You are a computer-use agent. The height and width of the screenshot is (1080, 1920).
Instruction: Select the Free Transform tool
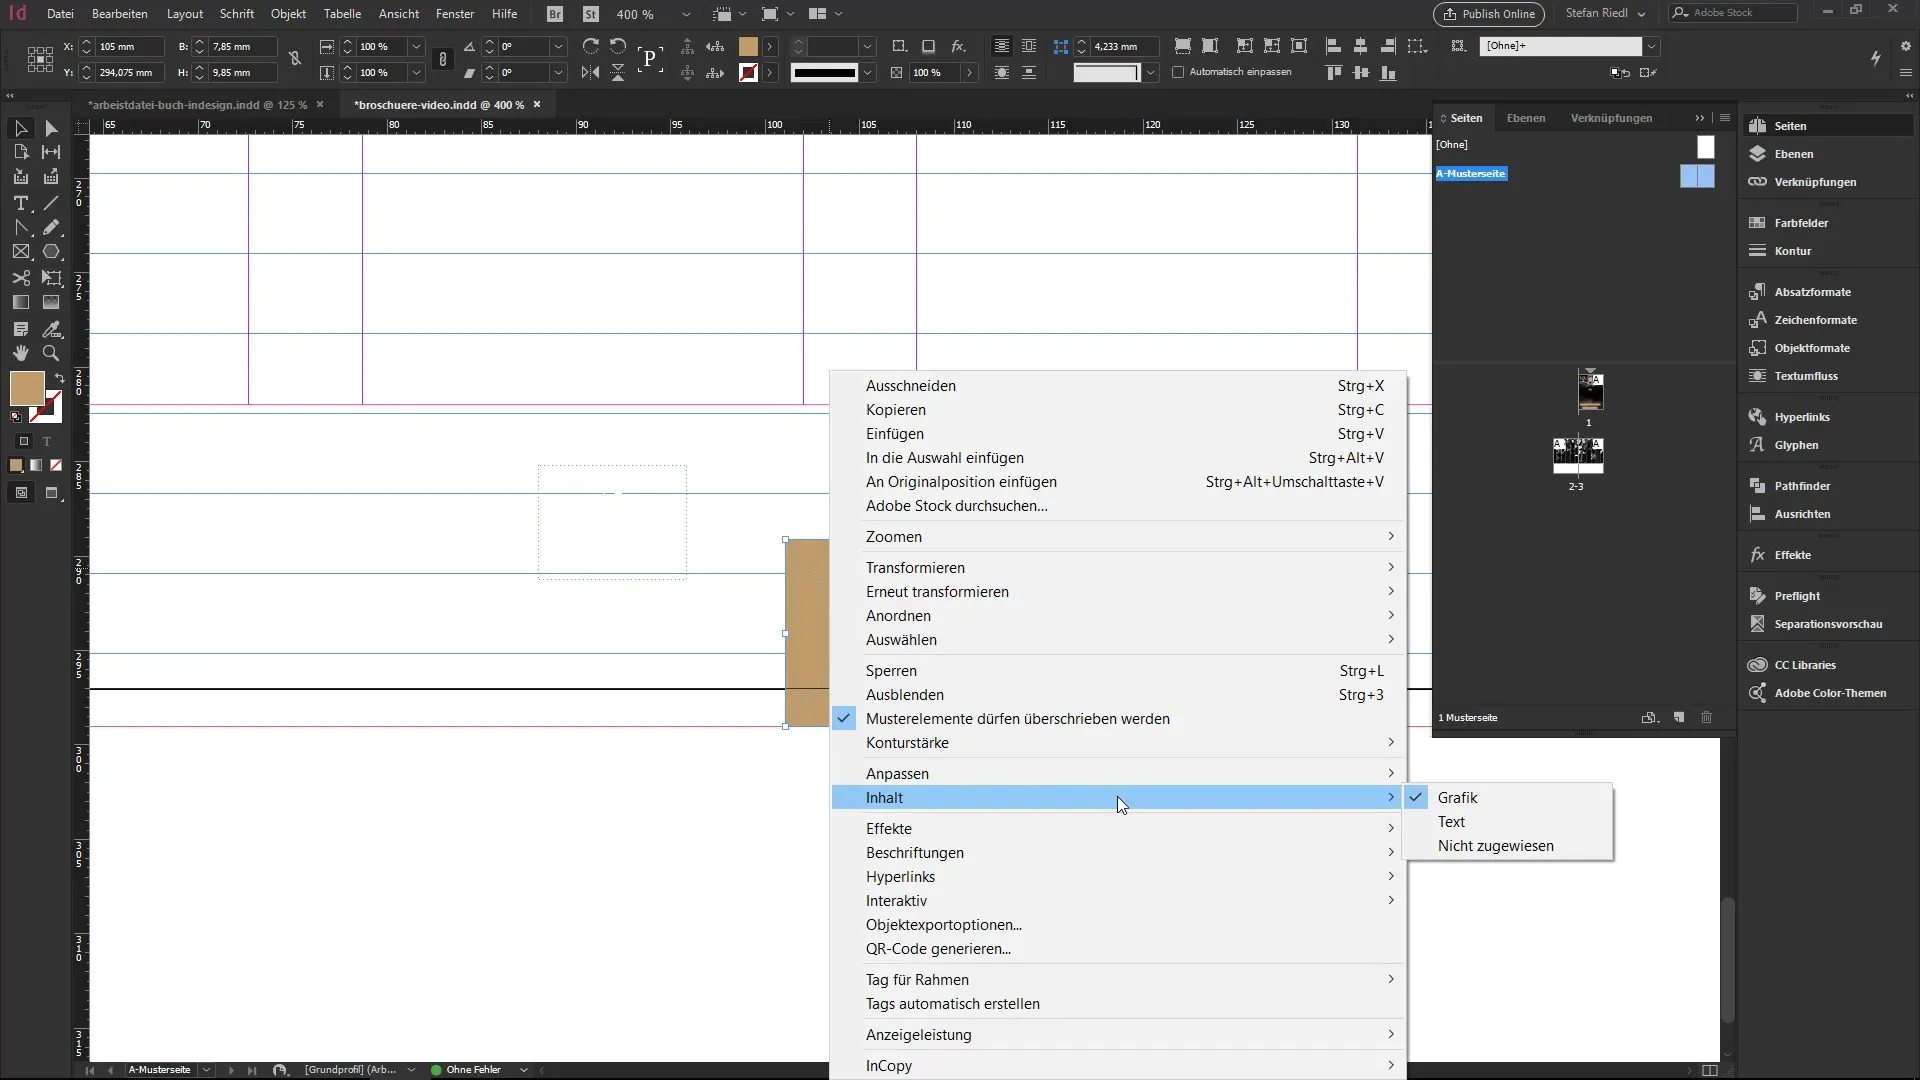click(51, 278)
